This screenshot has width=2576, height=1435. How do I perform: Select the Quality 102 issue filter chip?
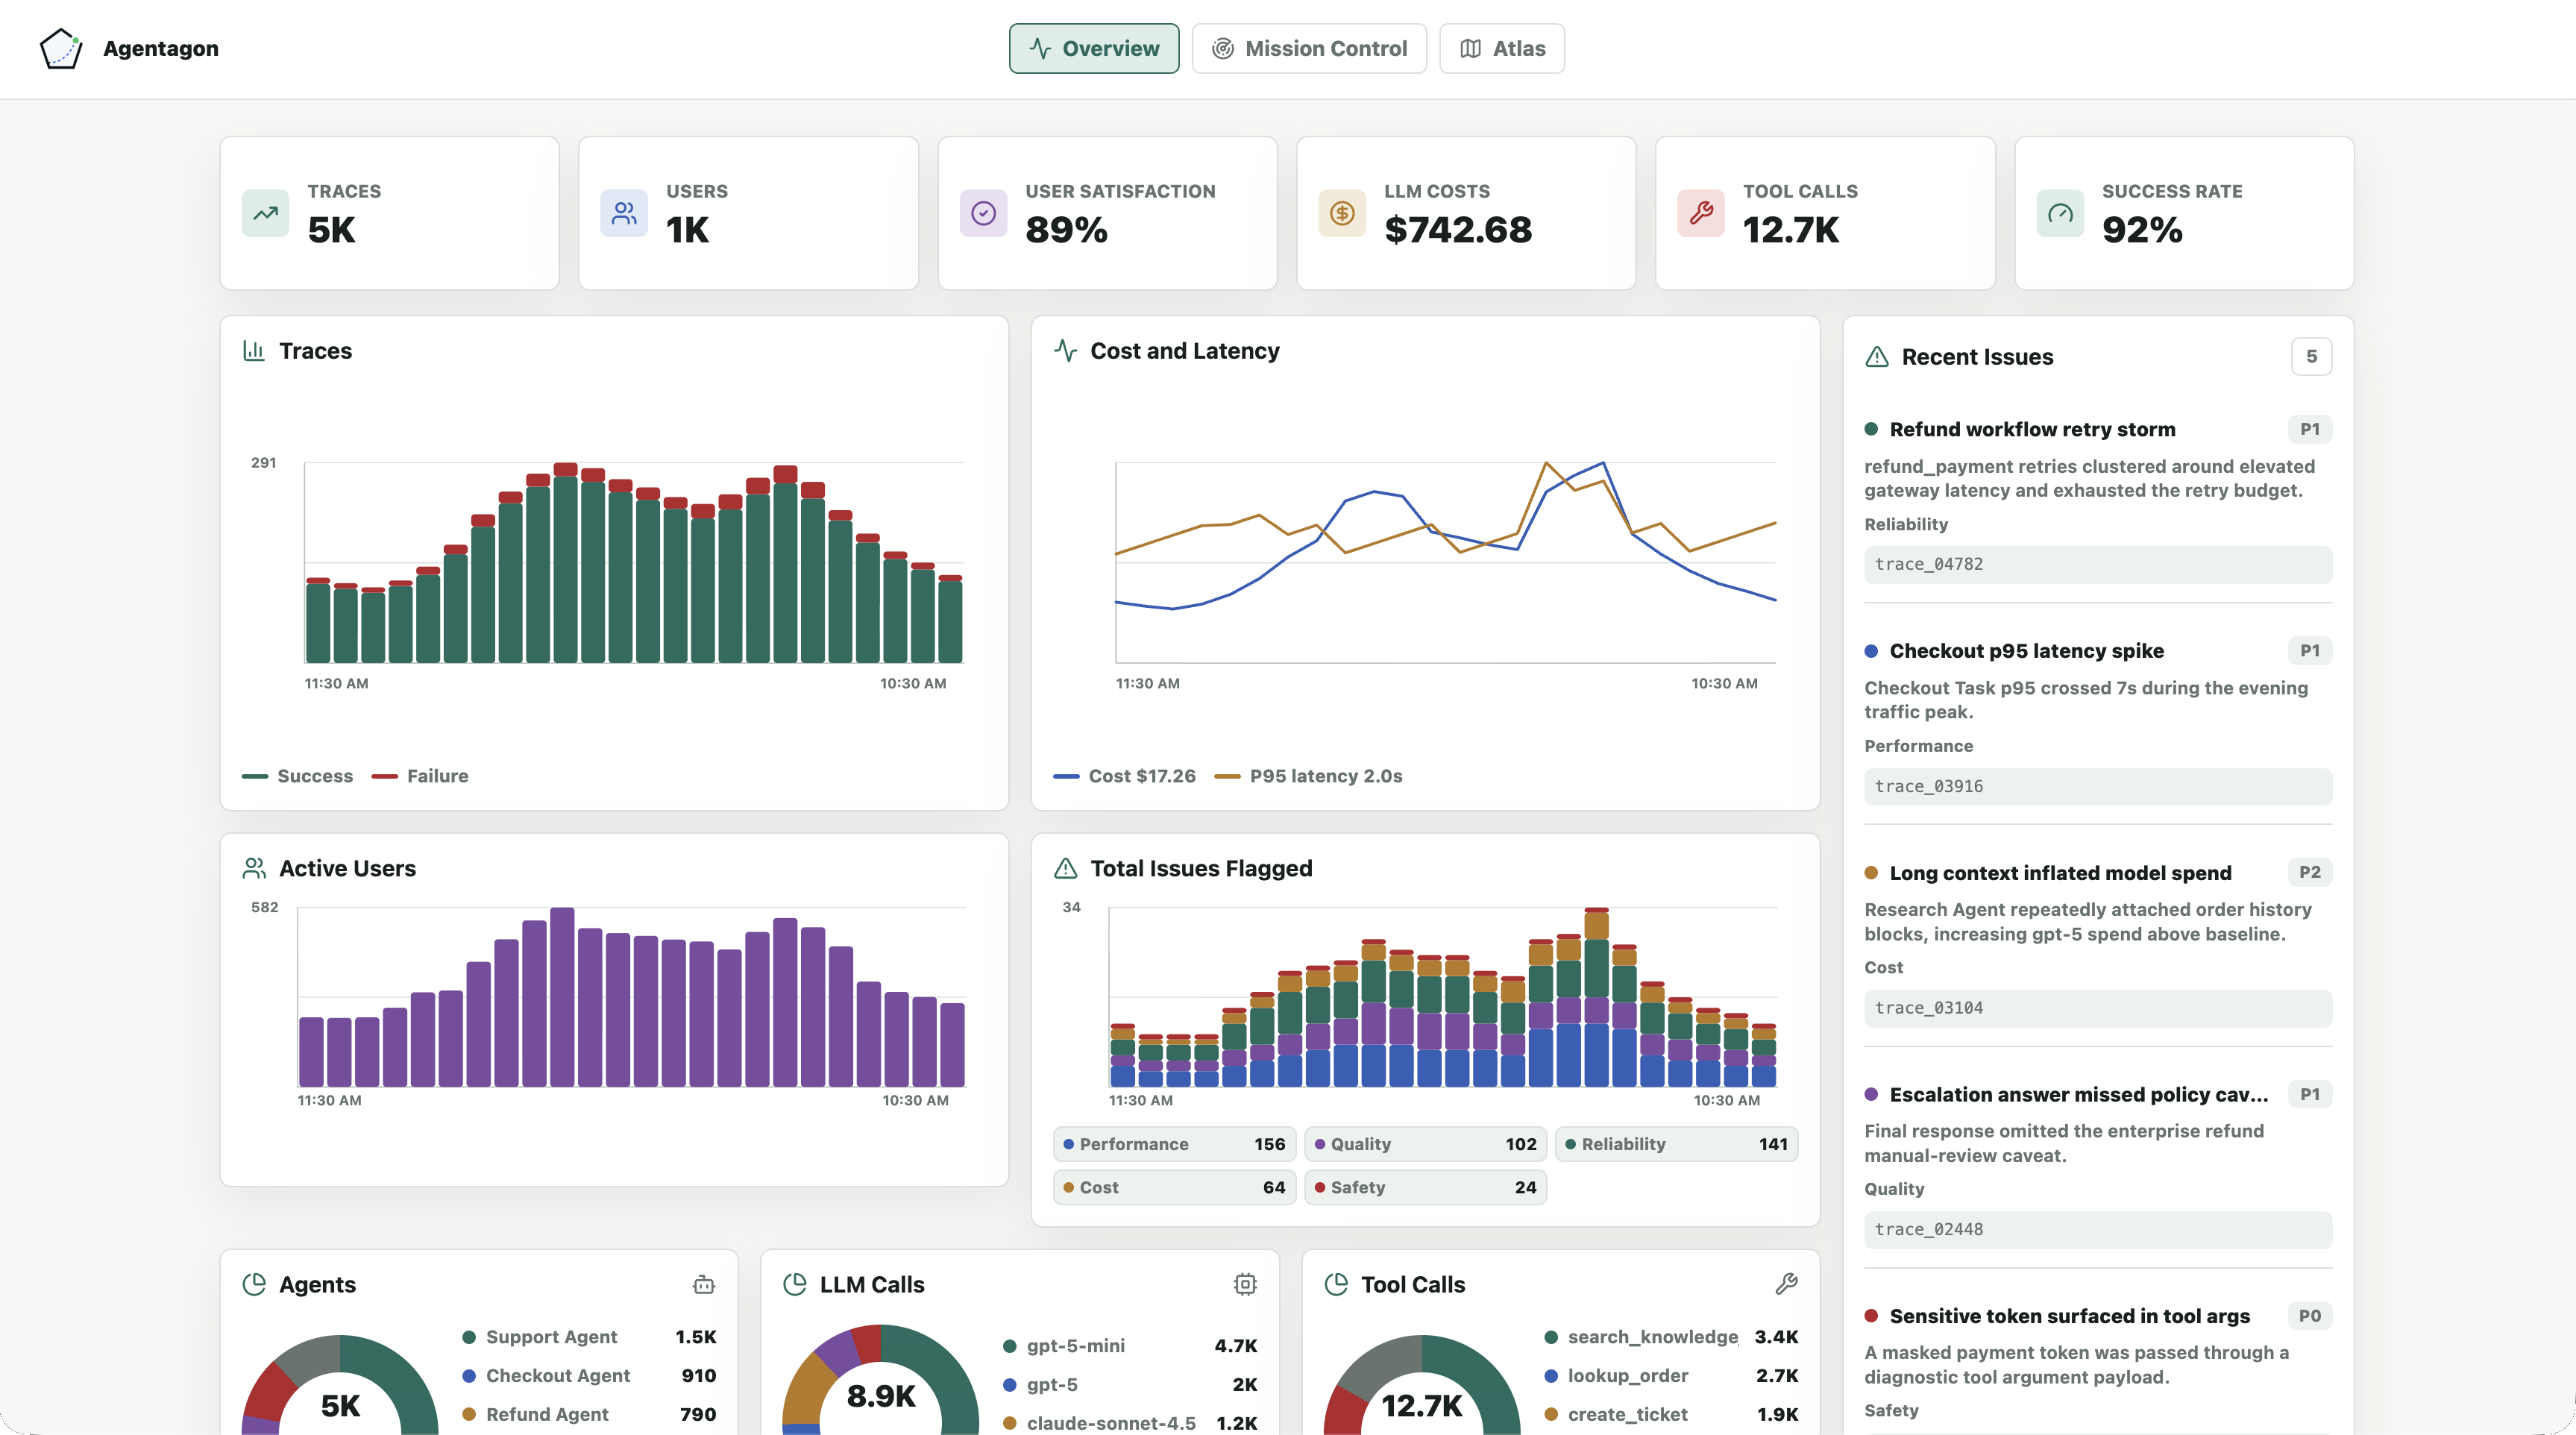pos(1425,1144)
